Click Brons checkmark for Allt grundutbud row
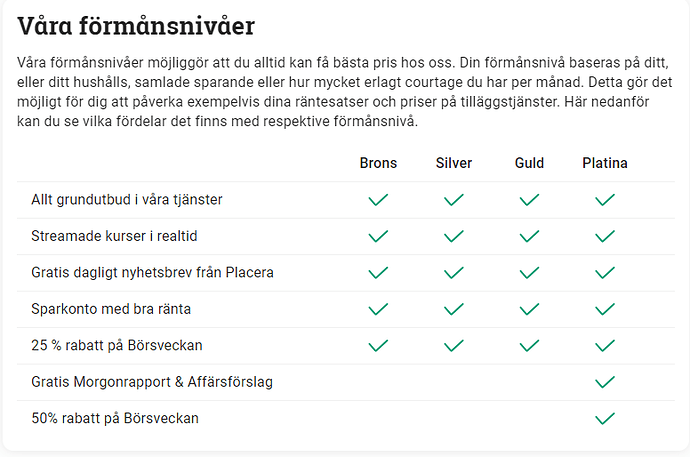Screen dimensions: 690x457 point(378,200)
